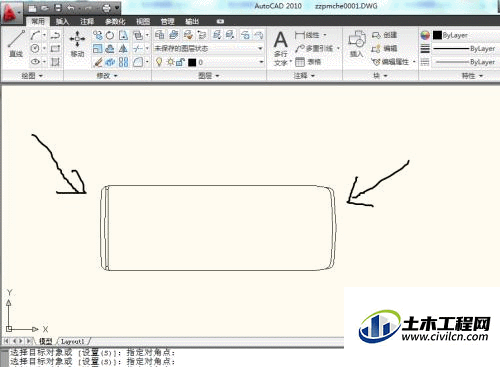Switch to the 管理 ribbon tab
This screenshot has width=500, height=367.
click(167, 21)
